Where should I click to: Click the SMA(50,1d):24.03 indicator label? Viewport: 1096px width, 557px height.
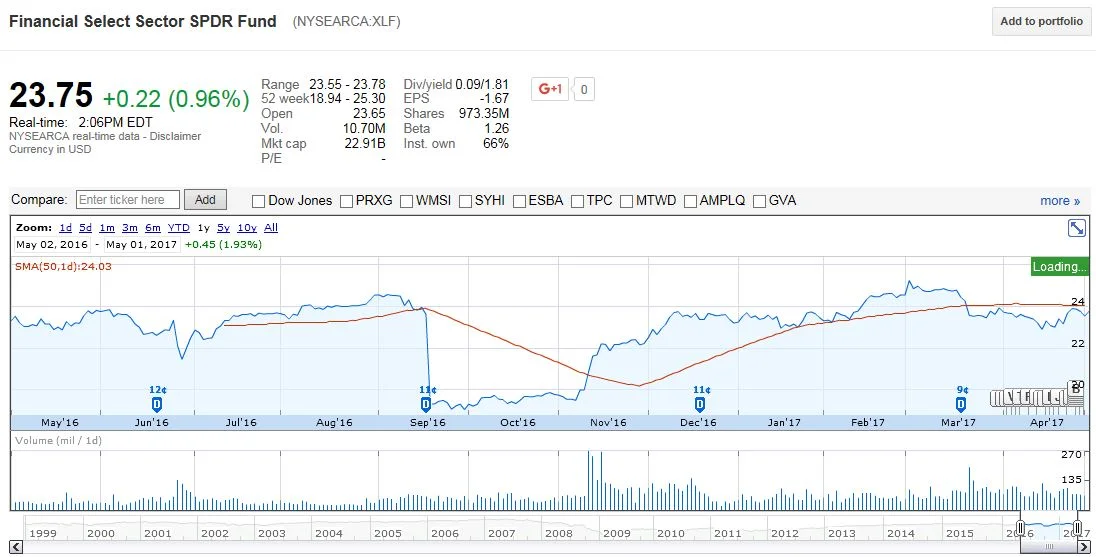point(64,266)
